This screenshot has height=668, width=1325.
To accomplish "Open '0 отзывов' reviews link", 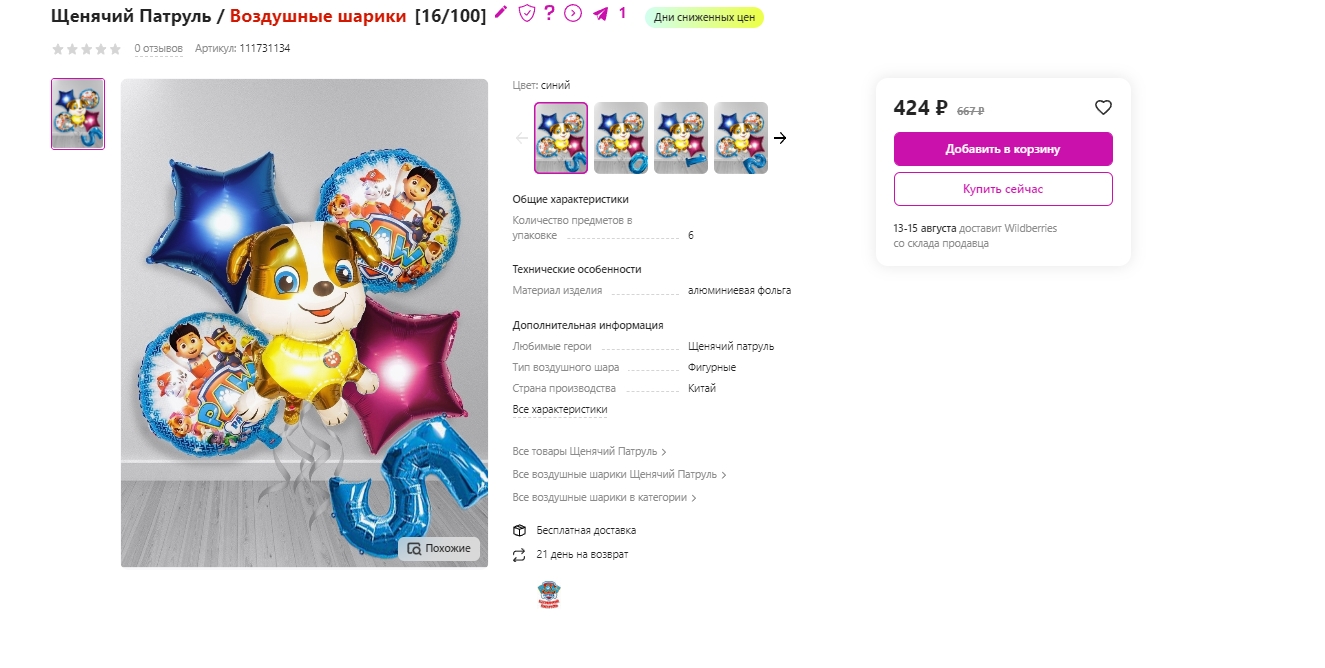I will coord(159,48).
